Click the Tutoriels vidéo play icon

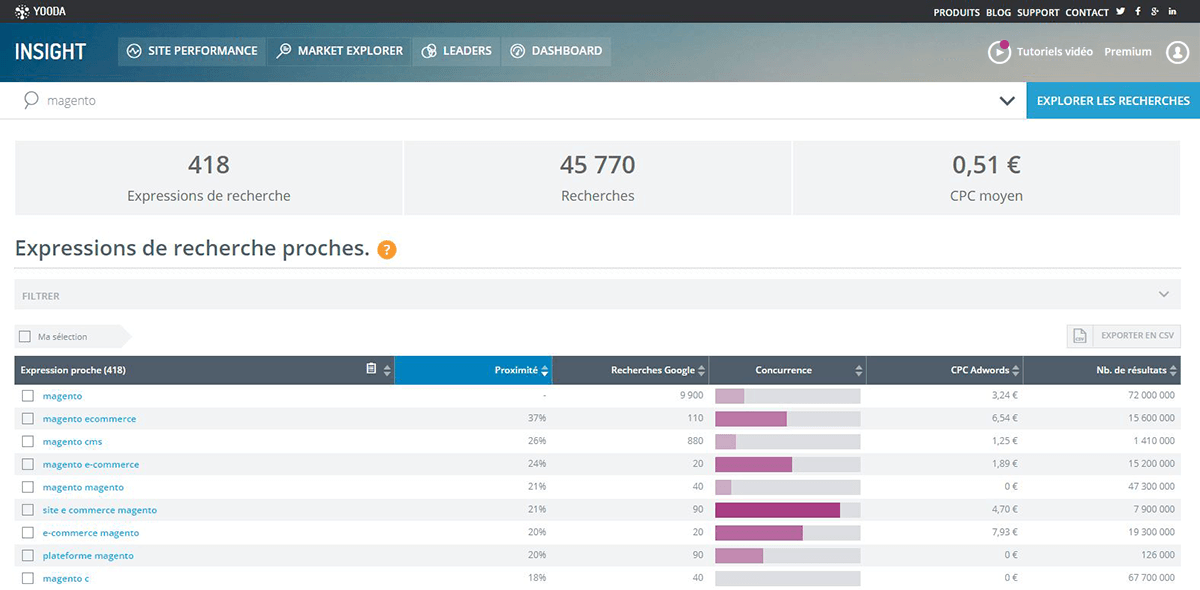pyautogui.click(x=999, y=52)
